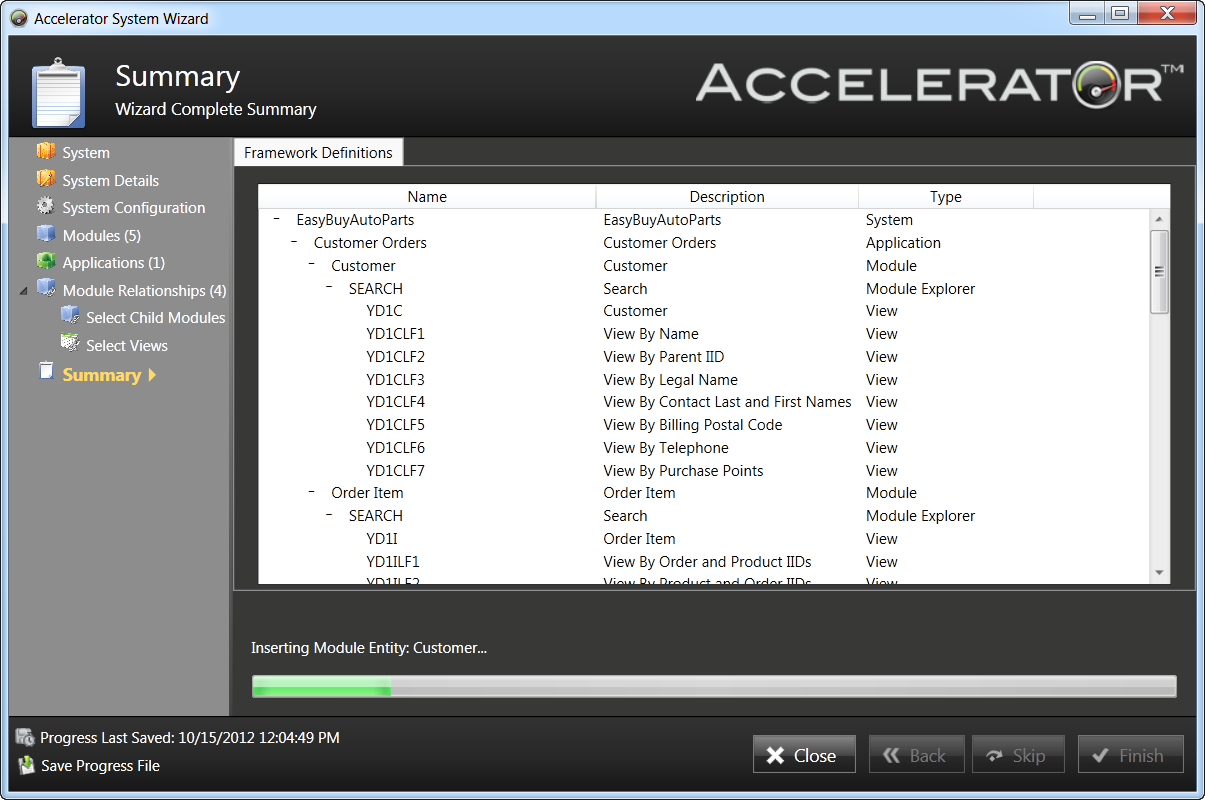Screen dimensions: 1205x800
Task: Click the 'Application' type cell
Action: pos(903,243)
